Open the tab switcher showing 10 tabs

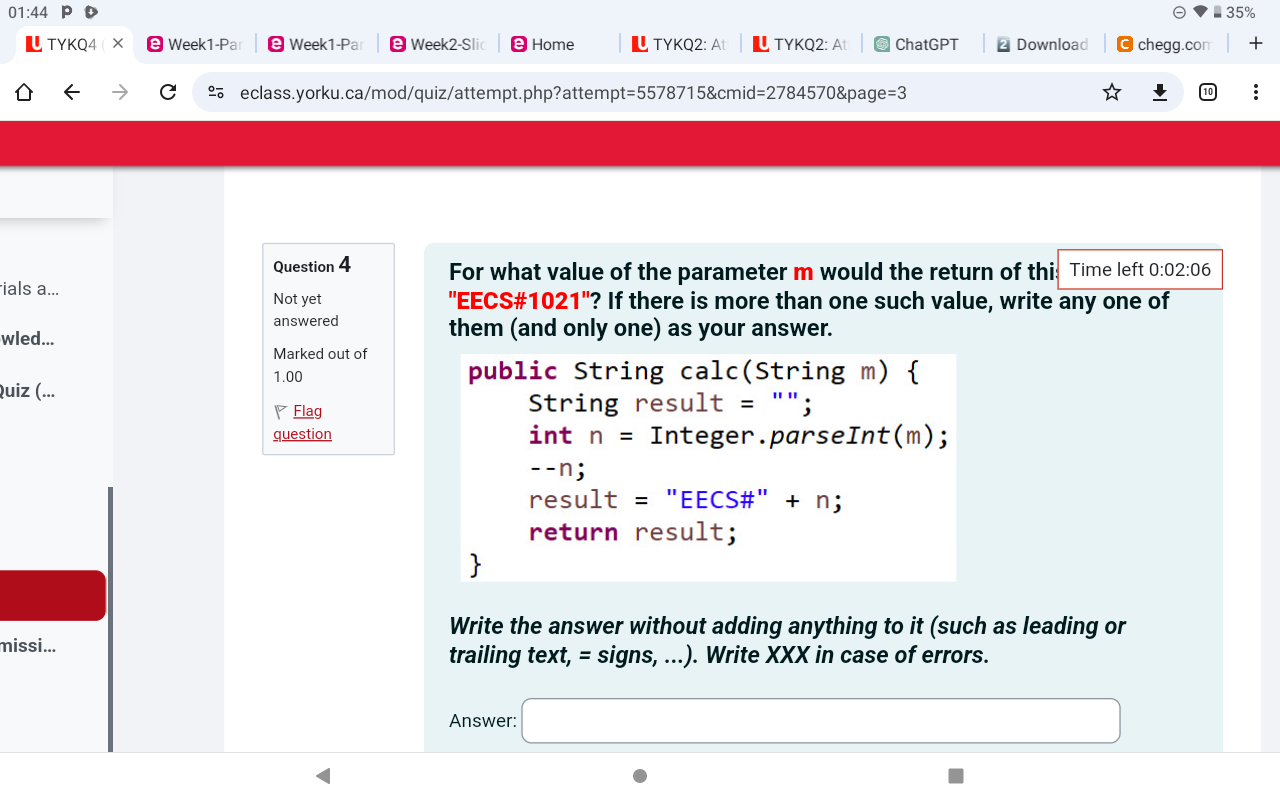1209,92
